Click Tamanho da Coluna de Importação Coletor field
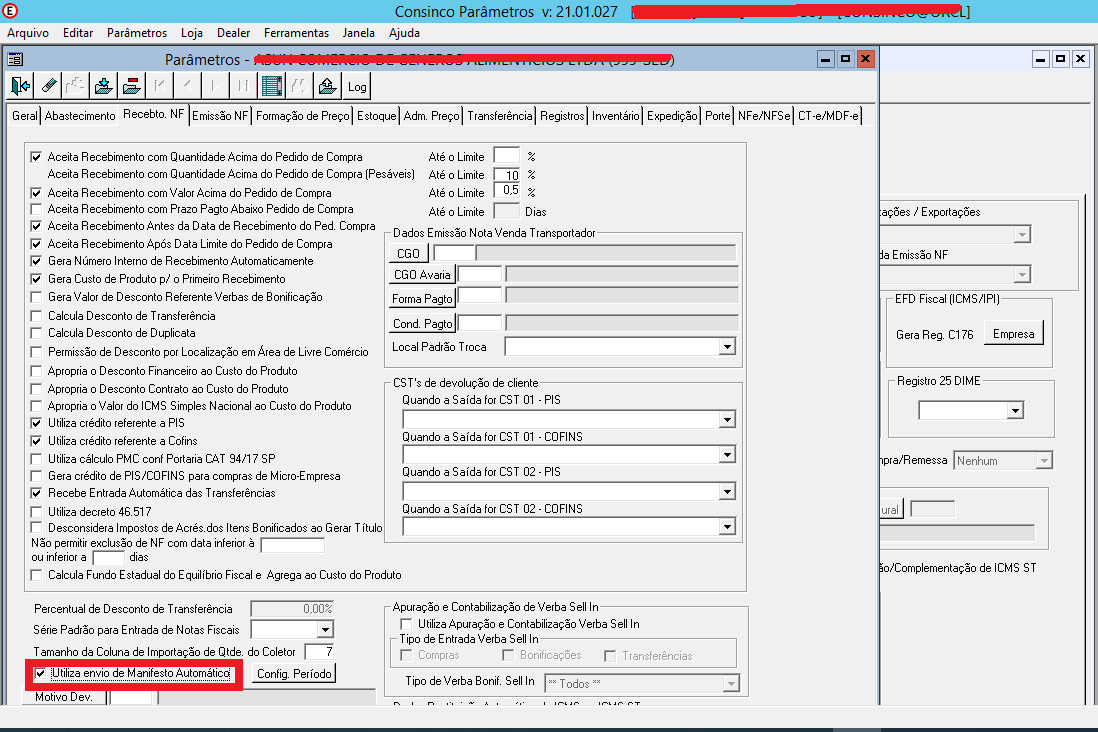The height and width of the screenshot is (732, 1098). click(x=319, y=652)
